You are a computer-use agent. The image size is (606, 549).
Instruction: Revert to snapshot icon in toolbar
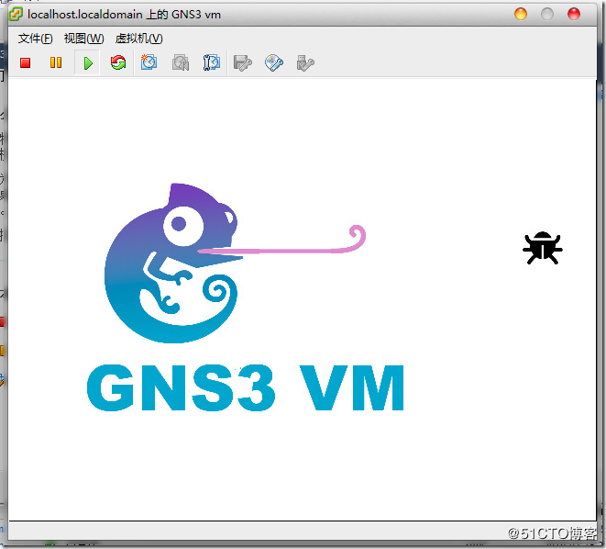pyautogui.click(x=180, y=63)
